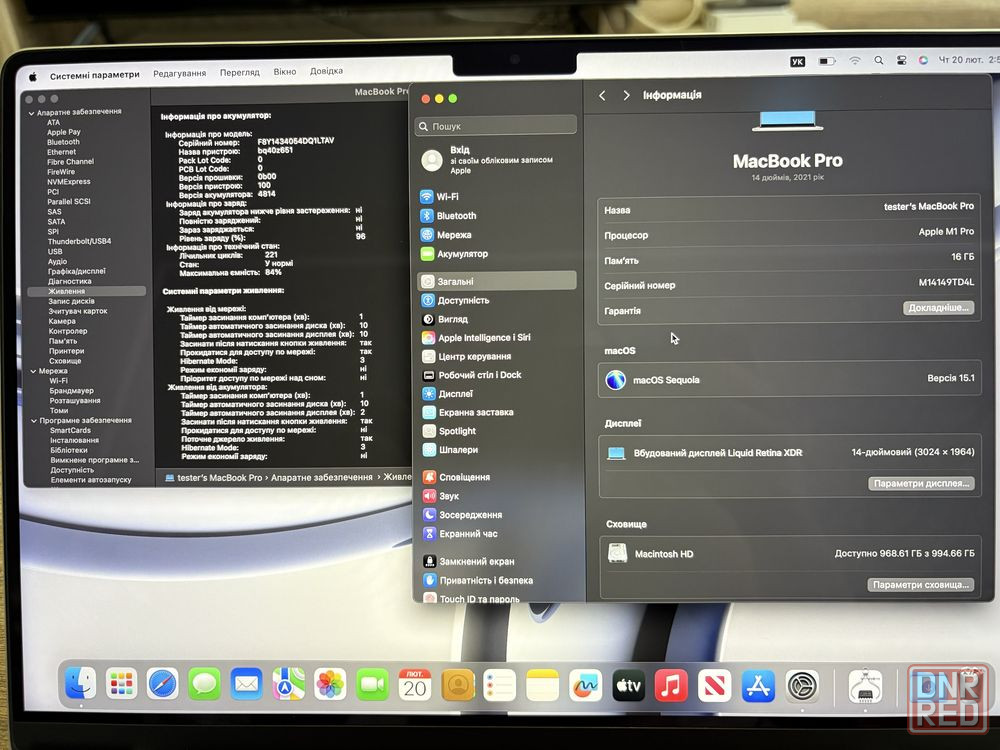Click Параметри сховища button
The width and height of the screenshot is (1000, 750).
[920, 584]
